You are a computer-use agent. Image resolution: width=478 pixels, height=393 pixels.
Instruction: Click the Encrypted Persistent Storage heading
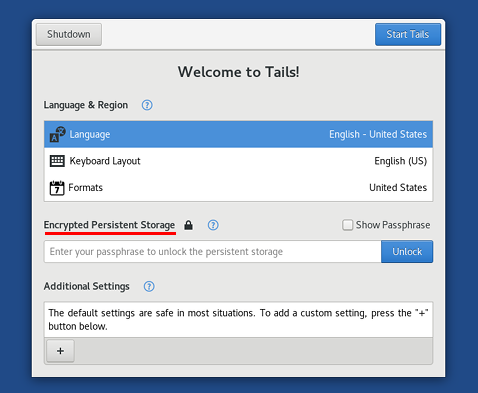[109, 225]
